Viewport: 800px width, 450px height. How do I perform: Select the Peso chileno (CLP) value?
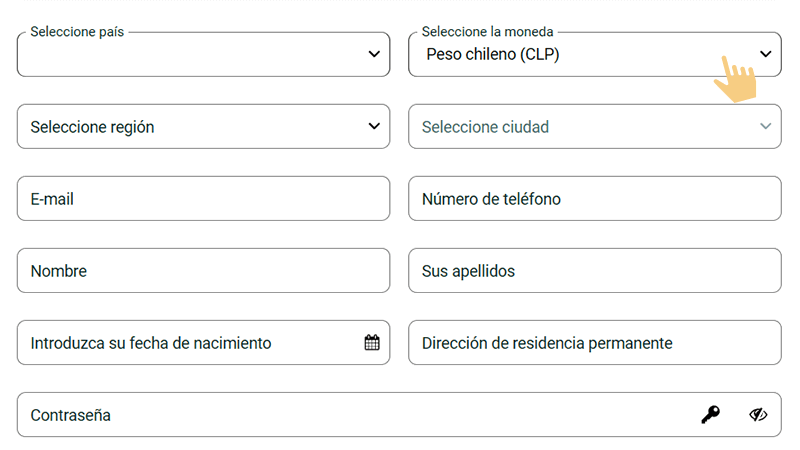pyautogui.click(x=493, y=55)
